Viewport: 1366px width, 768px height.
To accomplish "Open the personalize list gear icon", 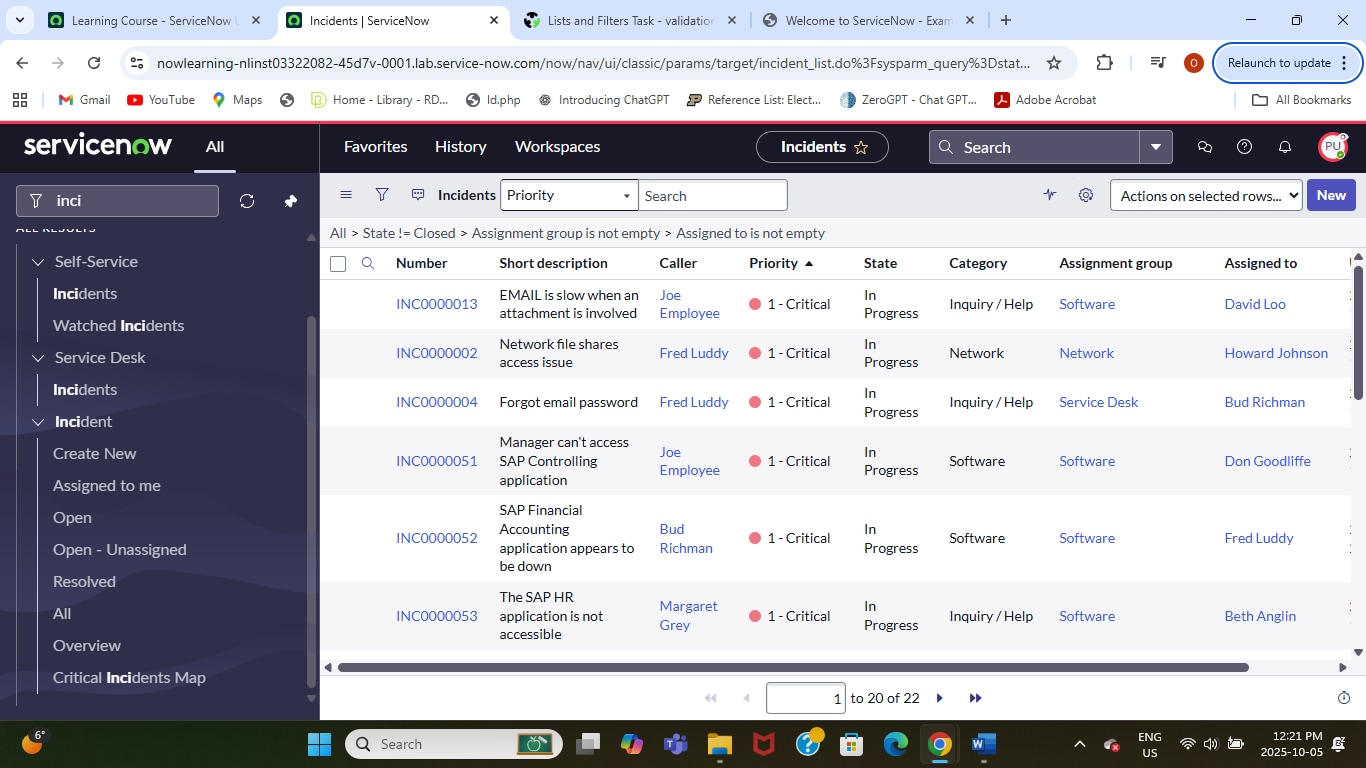I will tap(1086, 195).
